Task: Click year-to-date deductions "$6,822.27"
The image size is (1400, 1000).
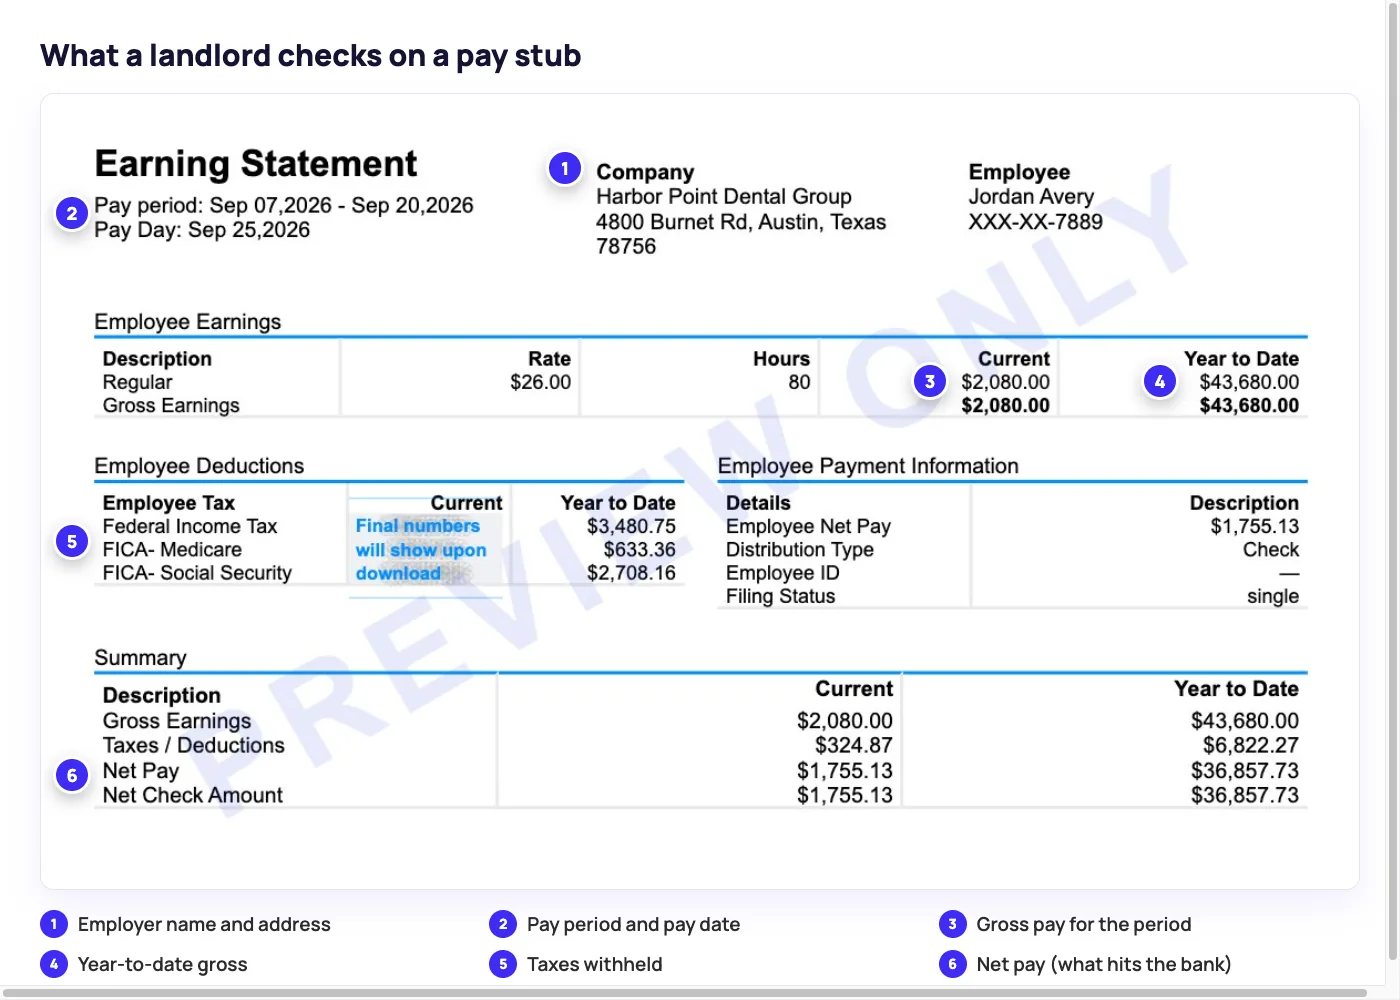Action: tap(1251, 746)
